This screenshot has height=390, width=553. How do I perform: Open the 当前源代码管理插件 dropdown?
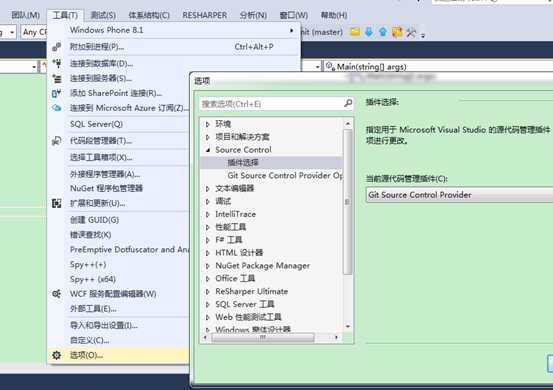click(460, 195)
